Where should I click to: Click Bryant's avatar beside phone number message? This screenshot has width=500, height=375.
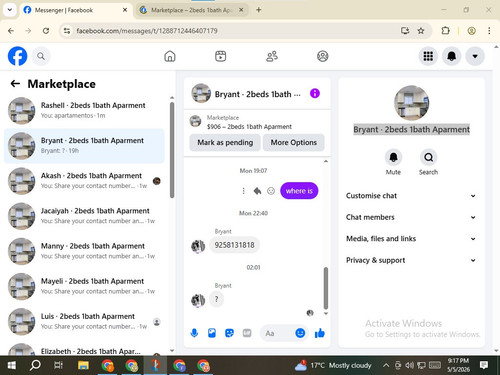click(x=198, y=246)
